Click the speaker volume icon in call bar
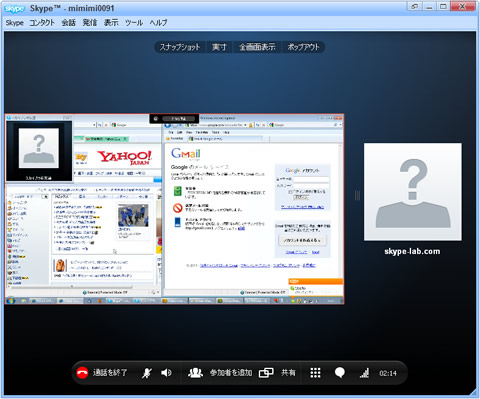Screen dimensions: 480x399 pyautogui.click(x=166, y=373)
